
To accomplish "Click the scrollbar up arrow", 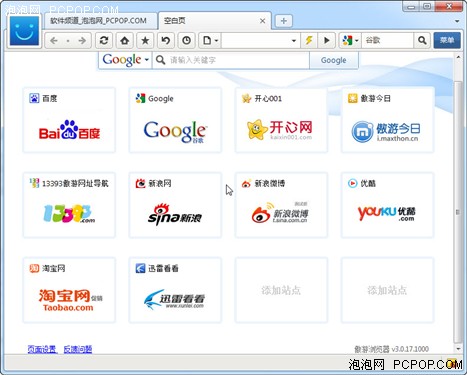I will 458,58.
